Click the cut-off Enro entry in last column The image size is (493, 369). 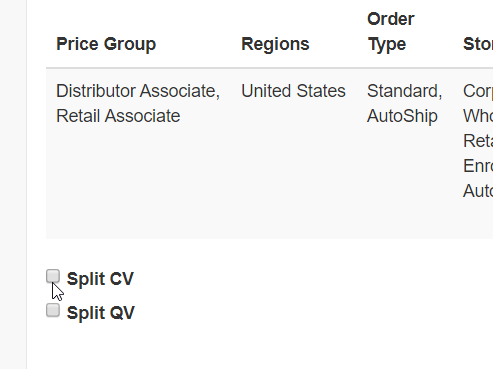[478, 166]
